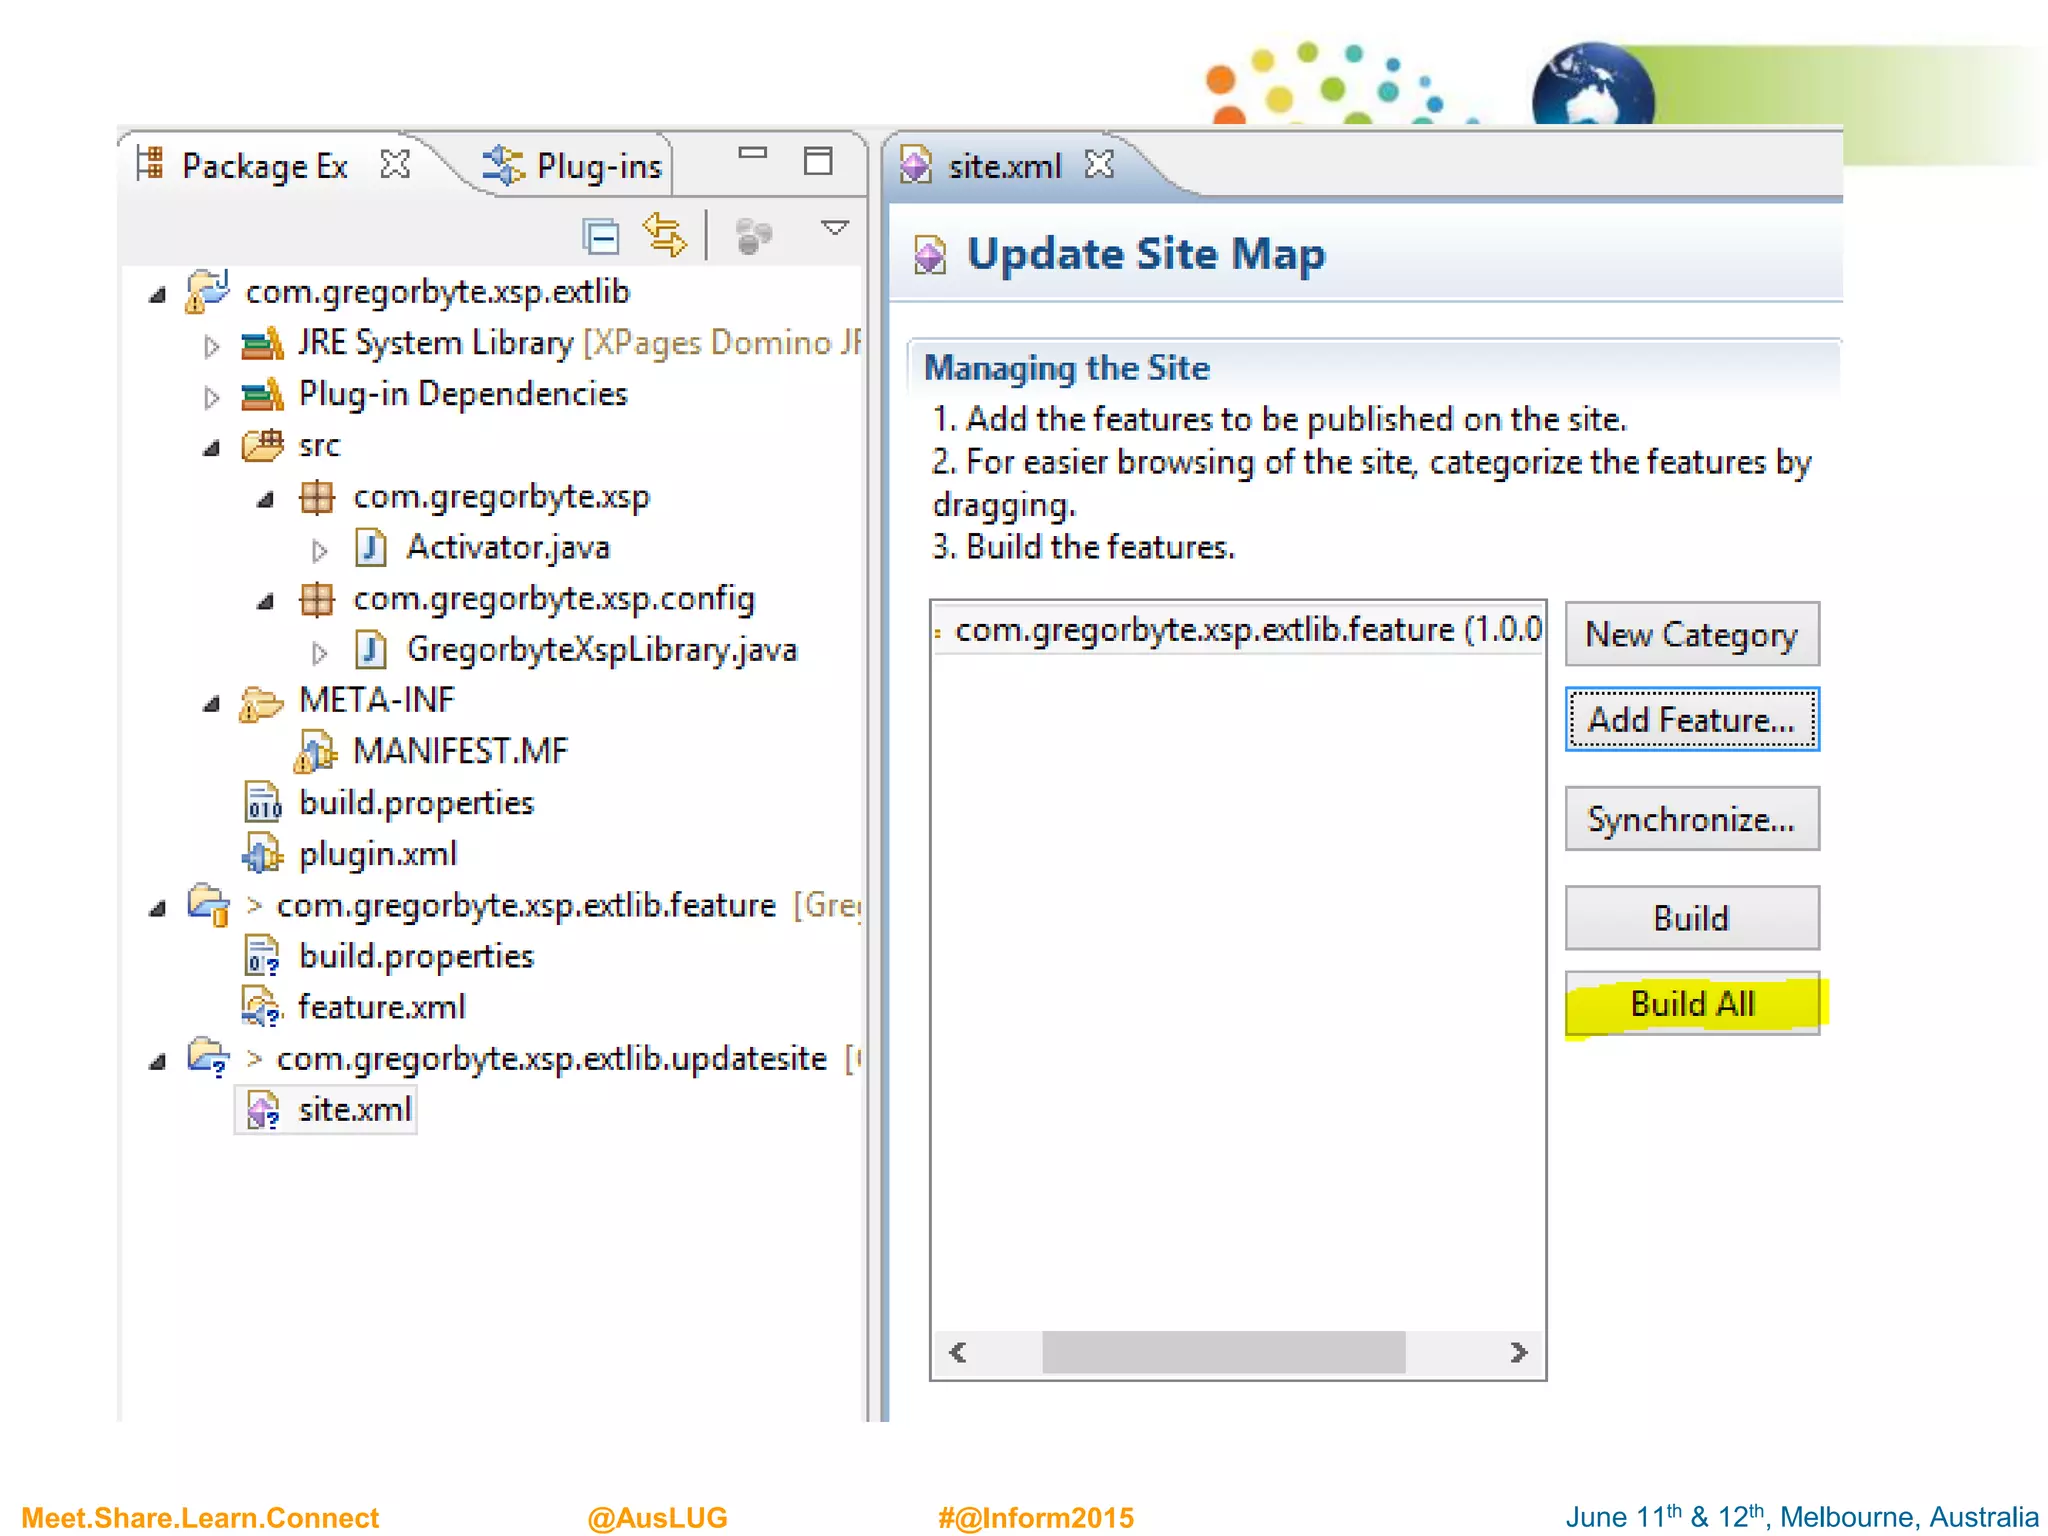Click the focus on working set icon
Viewport: 2048px width, 1536px height.
coord(753,237)
